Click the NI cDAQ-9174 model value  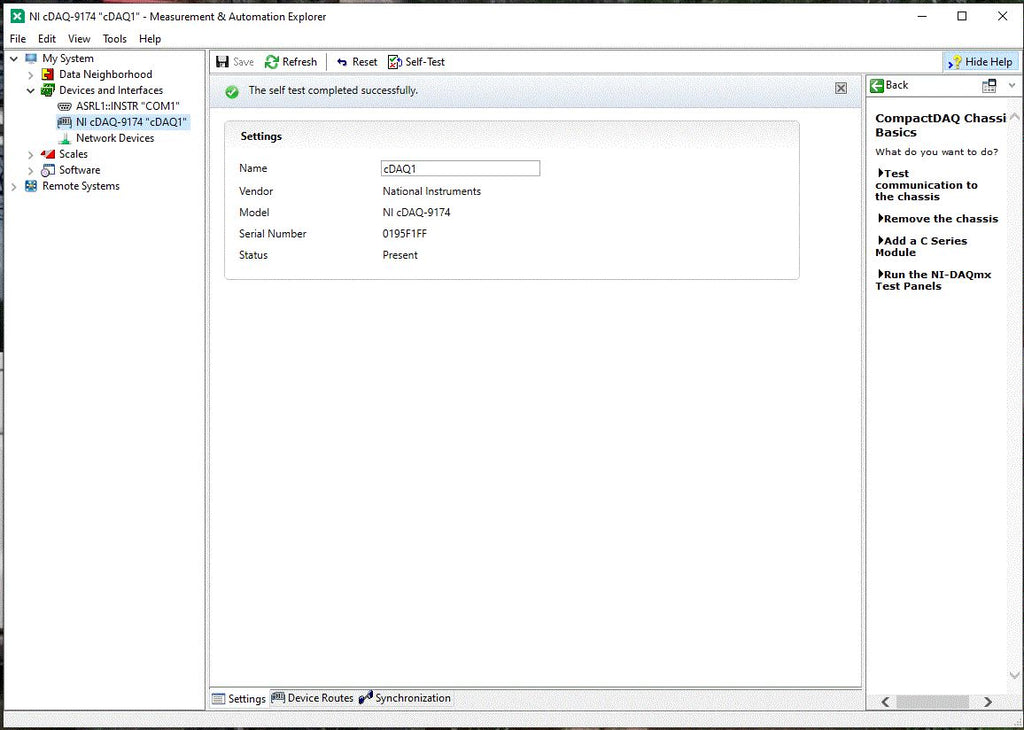[416, 213]
